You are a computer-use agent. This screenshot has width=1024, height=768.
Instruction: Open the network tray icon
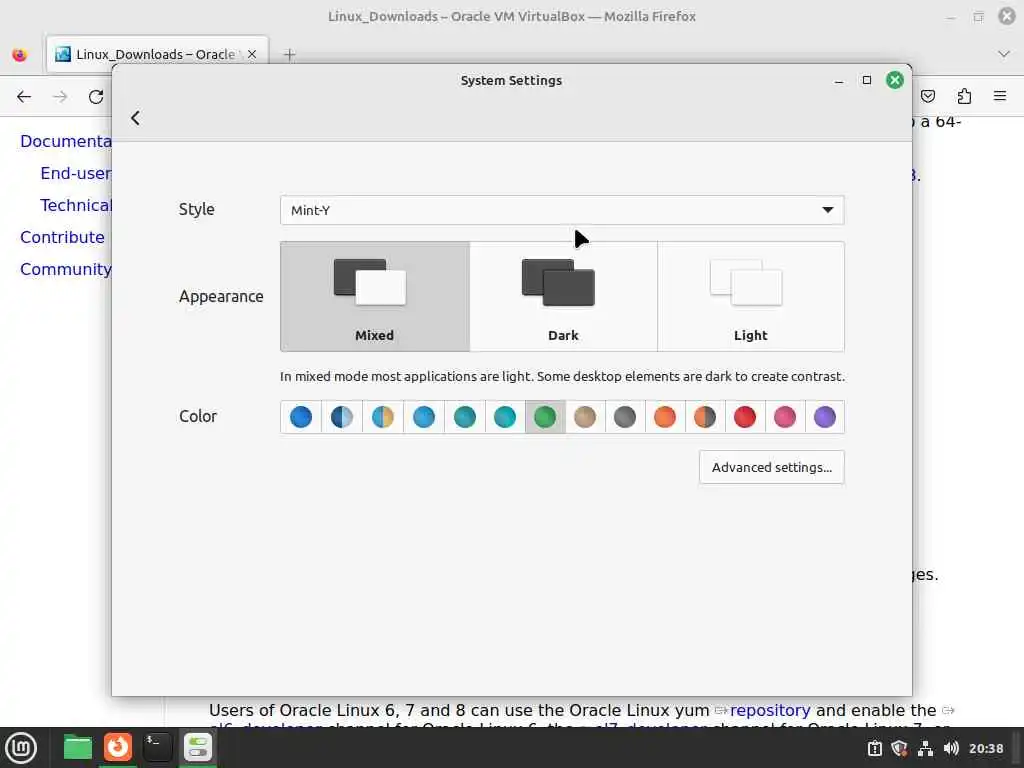(925, 748)
